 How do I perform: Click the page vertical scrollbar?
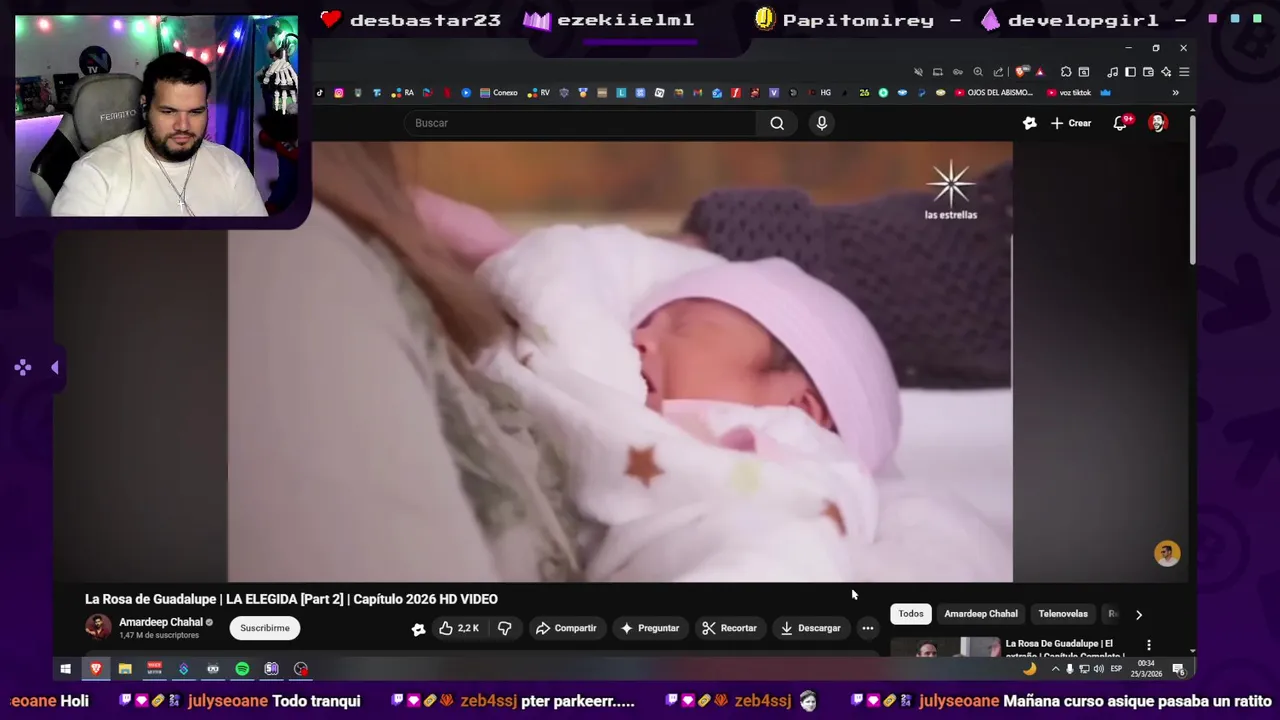(x=1192, y=190)
